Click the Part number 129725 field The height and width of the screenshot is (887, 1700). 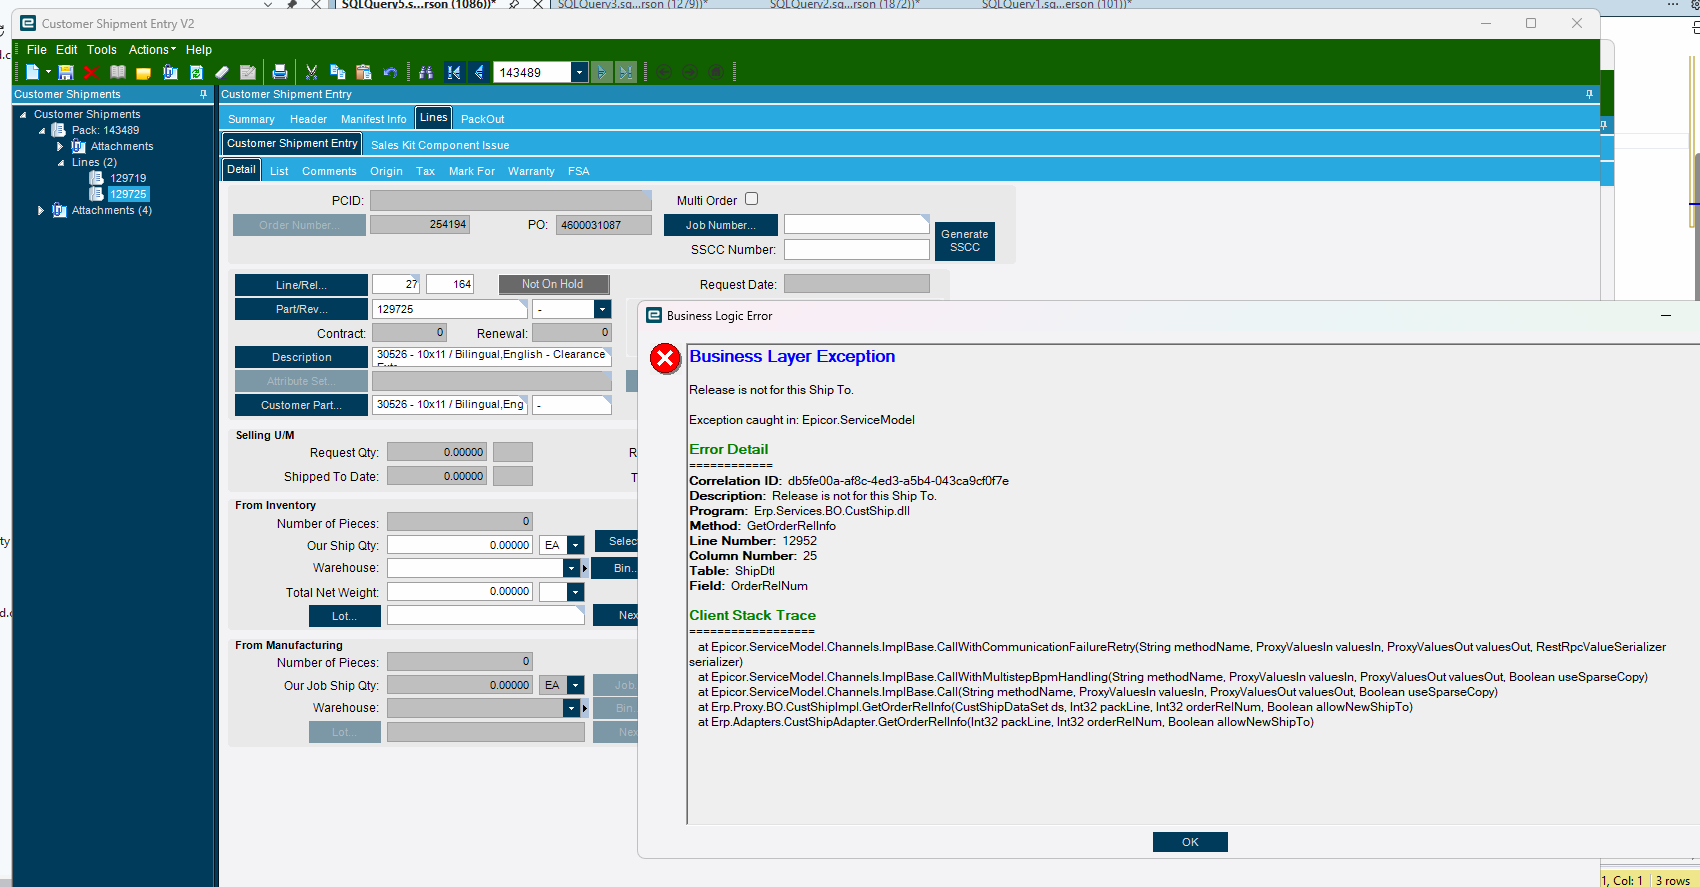[x=451, y=309]
